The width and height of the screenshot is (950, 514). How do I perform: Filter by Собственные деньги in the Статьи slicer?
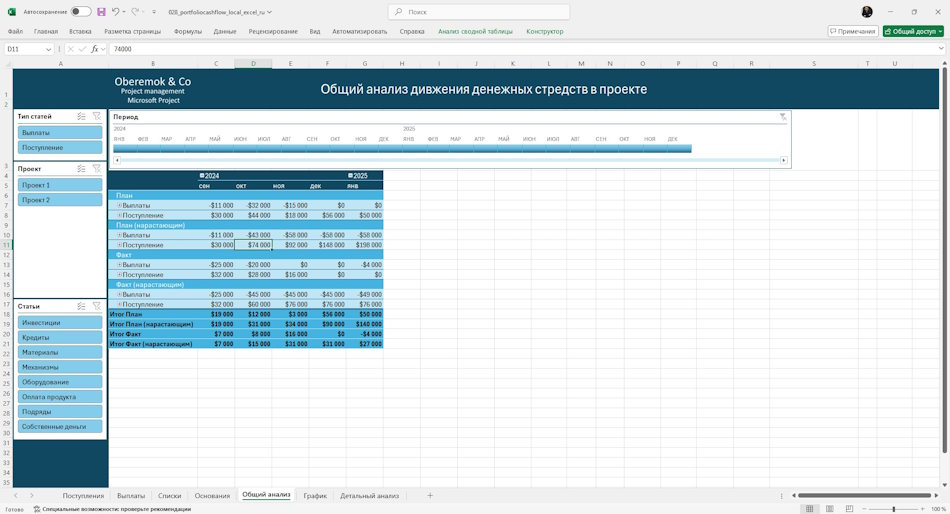coord(60,426)
